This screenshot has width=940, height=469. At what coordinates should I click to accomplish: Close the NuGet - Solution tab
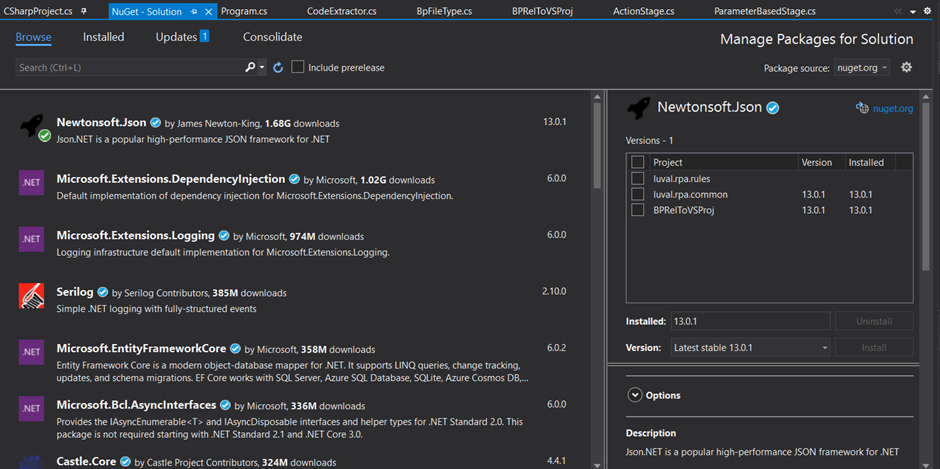(208, 11)
